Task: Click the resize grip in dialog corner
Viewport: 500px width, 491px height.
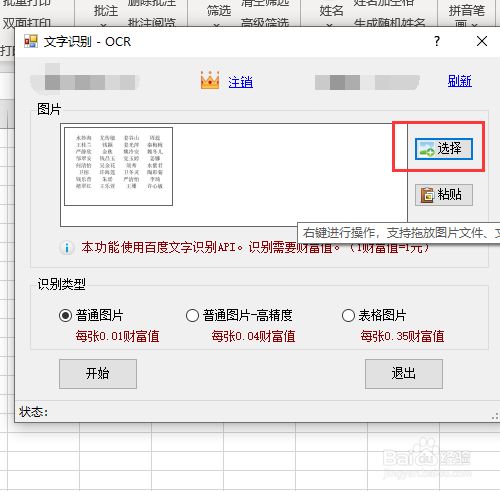Action: (x=495, y=416)
